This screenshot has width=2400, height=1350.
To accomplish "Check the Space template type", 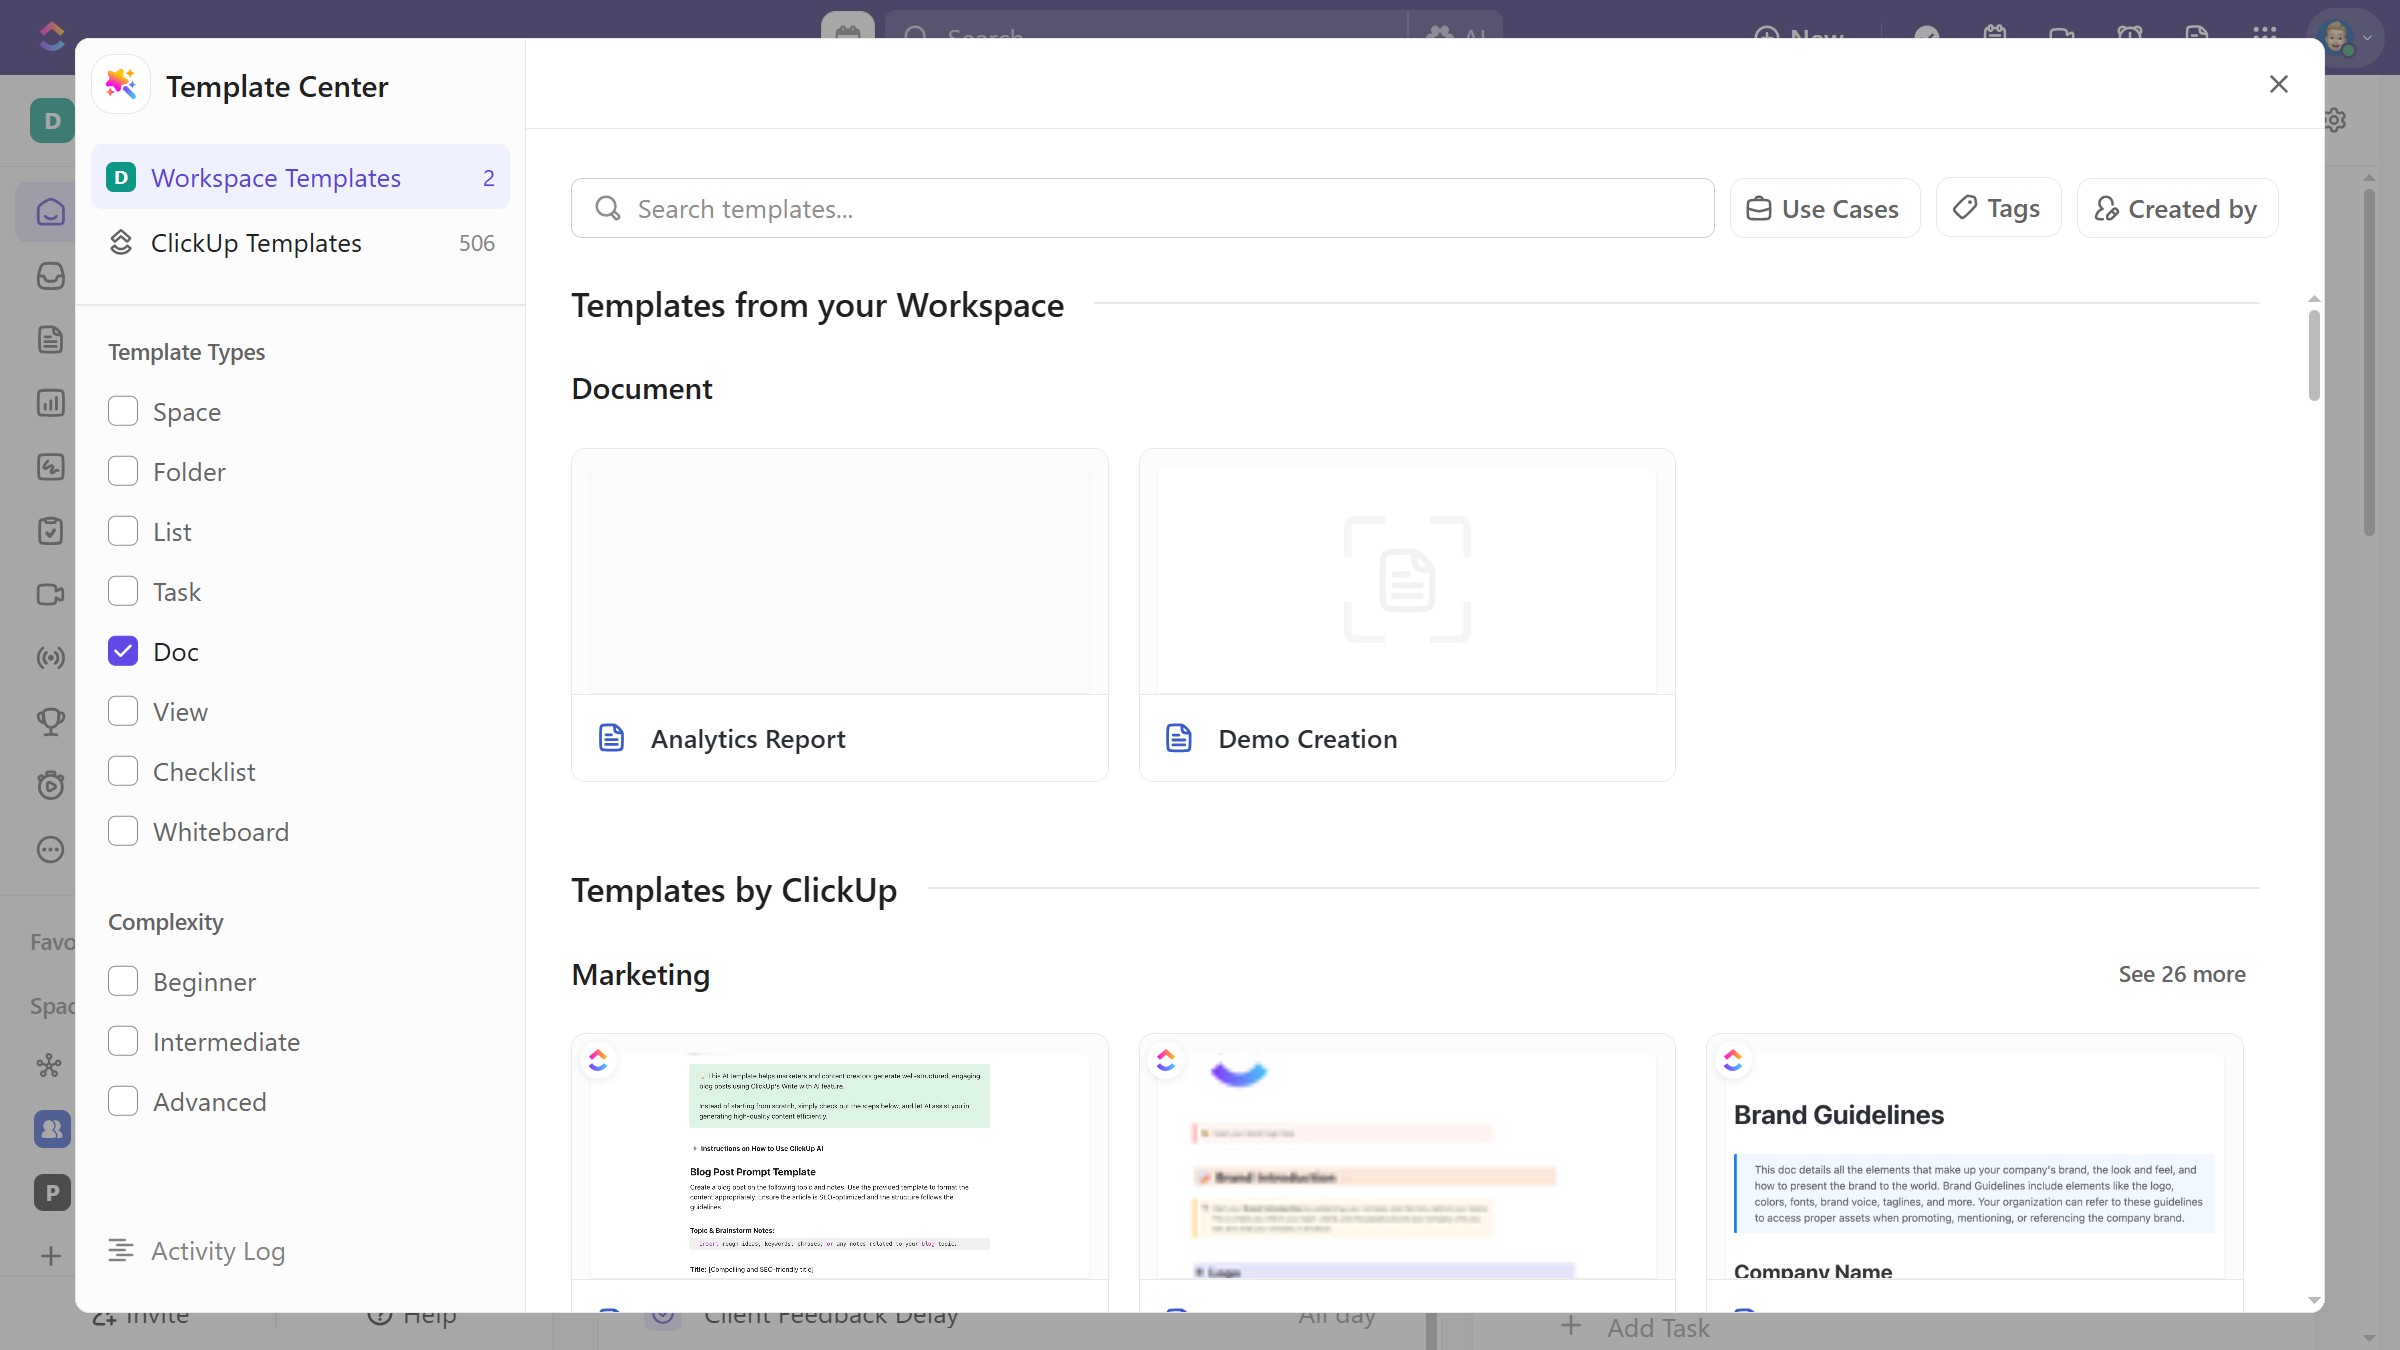I will [x=123, y=411].
